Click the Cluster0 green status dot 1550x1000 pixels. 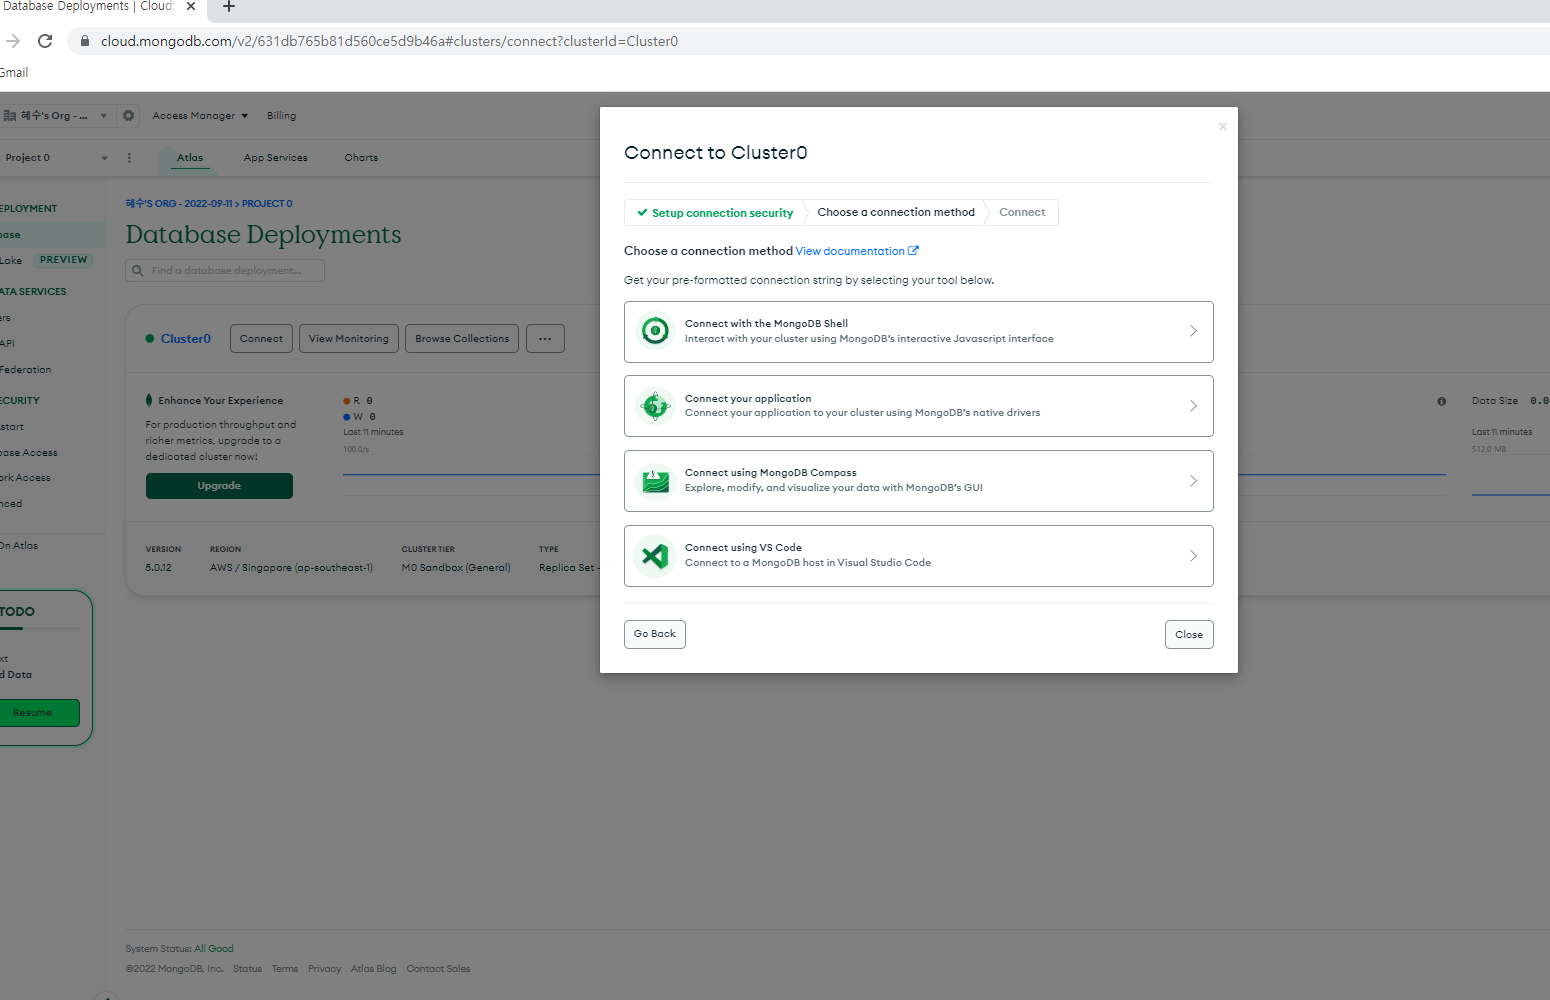click(149, 339)
